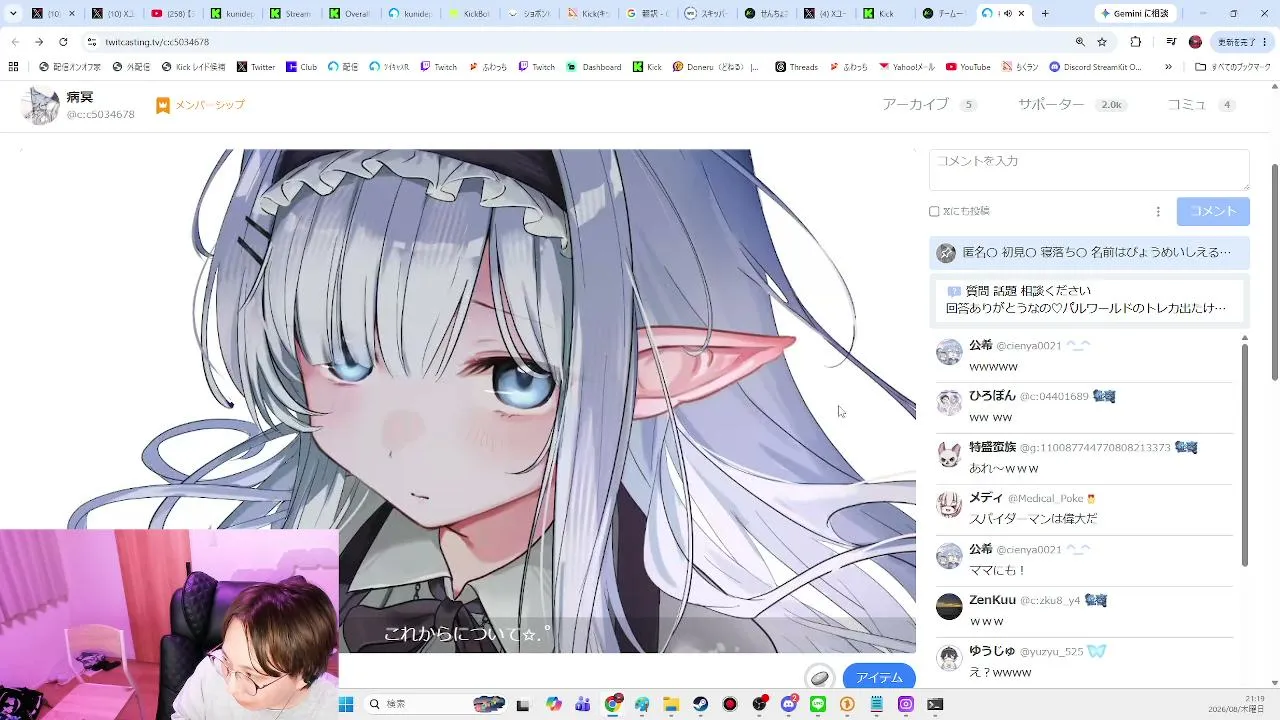Click the 更新を完了 update button
Image resolution: width=1280 pixels, height=720 pixels.
pyautogui.click(x=1241, y=42)
